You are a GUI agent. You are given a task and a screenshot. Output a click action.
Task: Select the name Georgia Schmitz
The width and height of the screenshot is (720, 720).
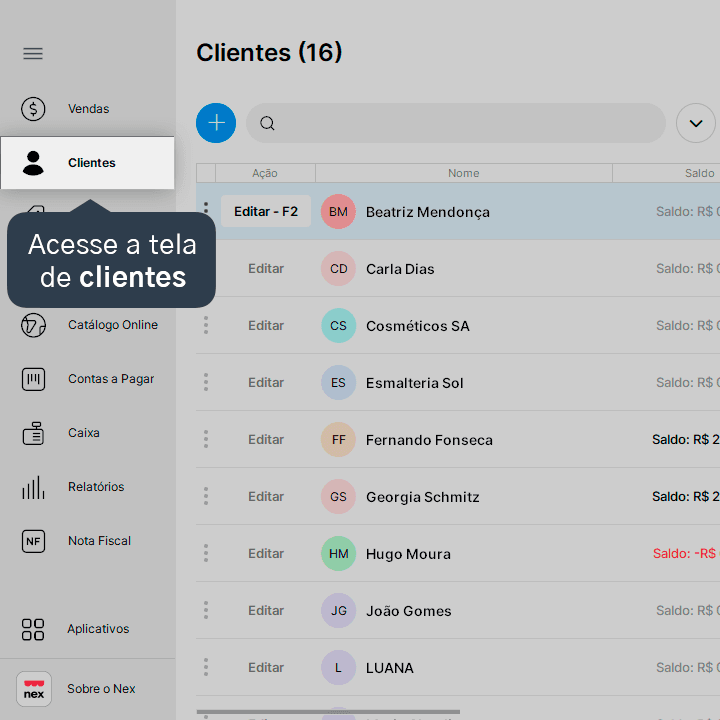[422, 497]
